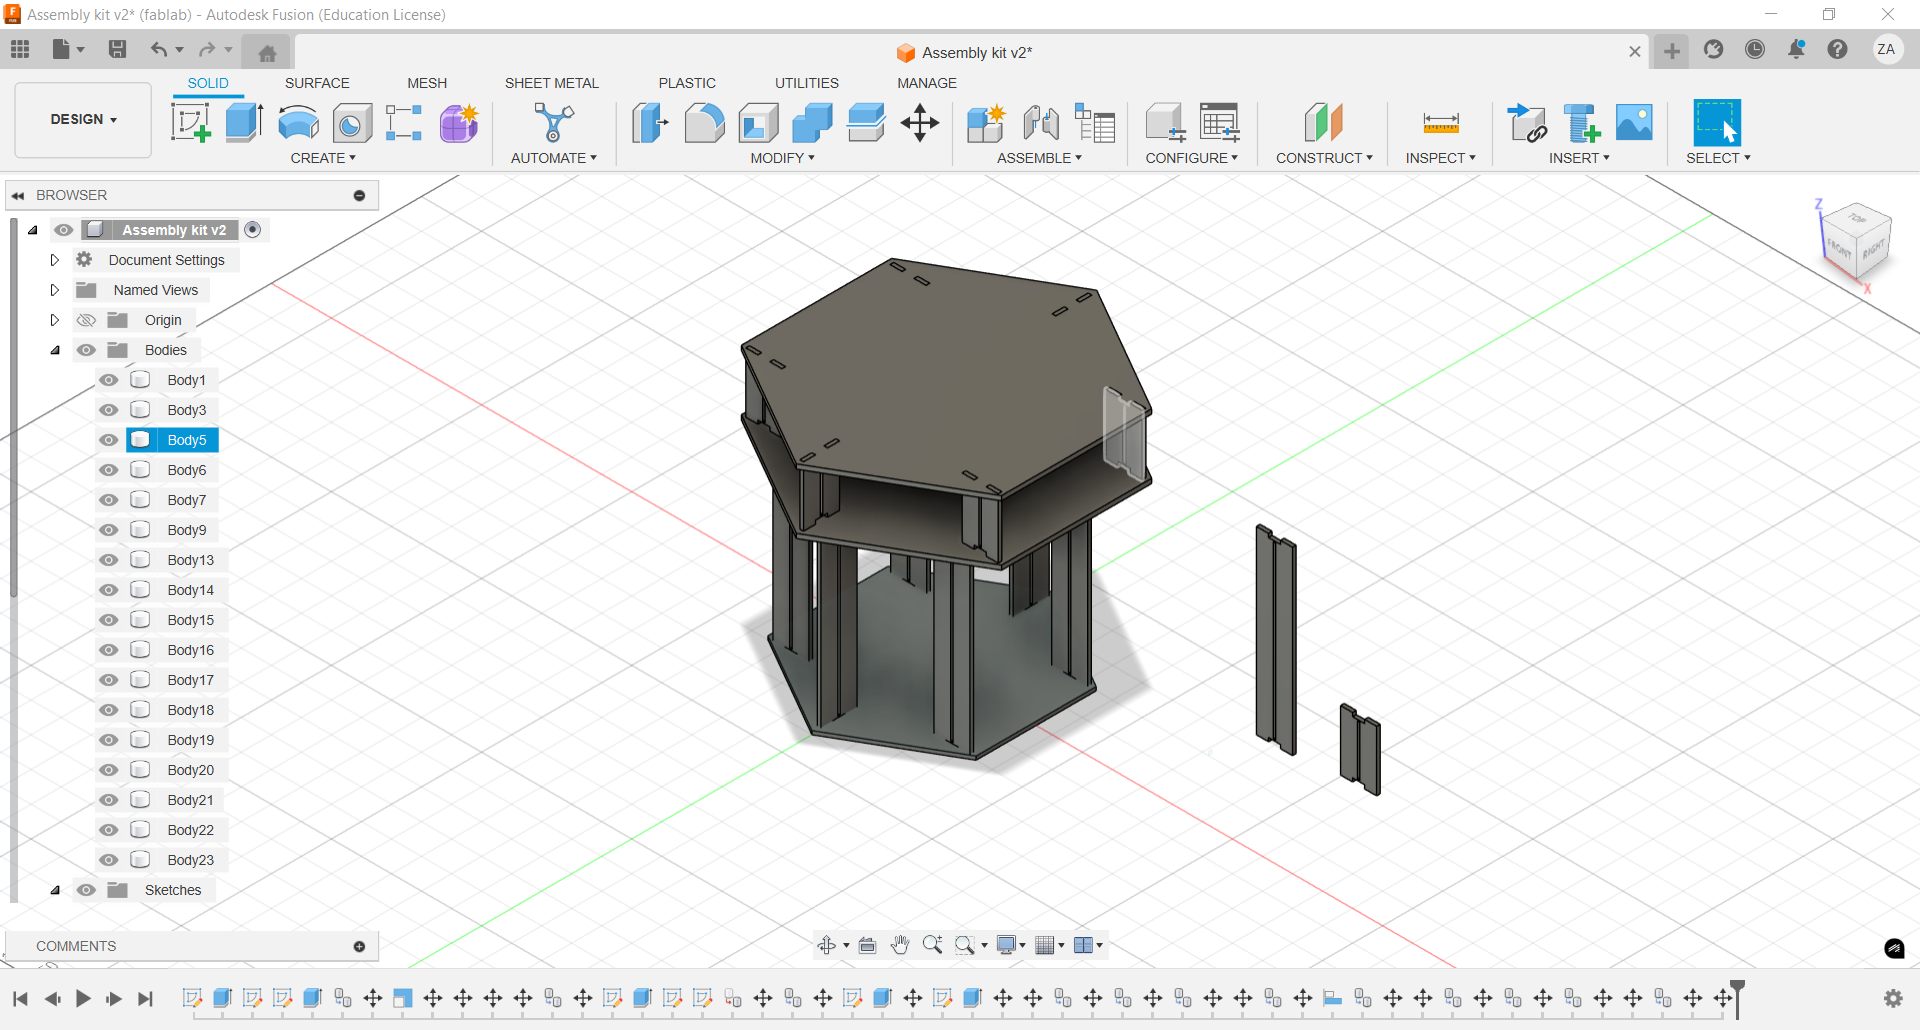Image resolution: width=1920 pixels, height=1030 pixels.
Task: Open the ASSEMBLE dropdown menu
Action: tap(1039, 158)
